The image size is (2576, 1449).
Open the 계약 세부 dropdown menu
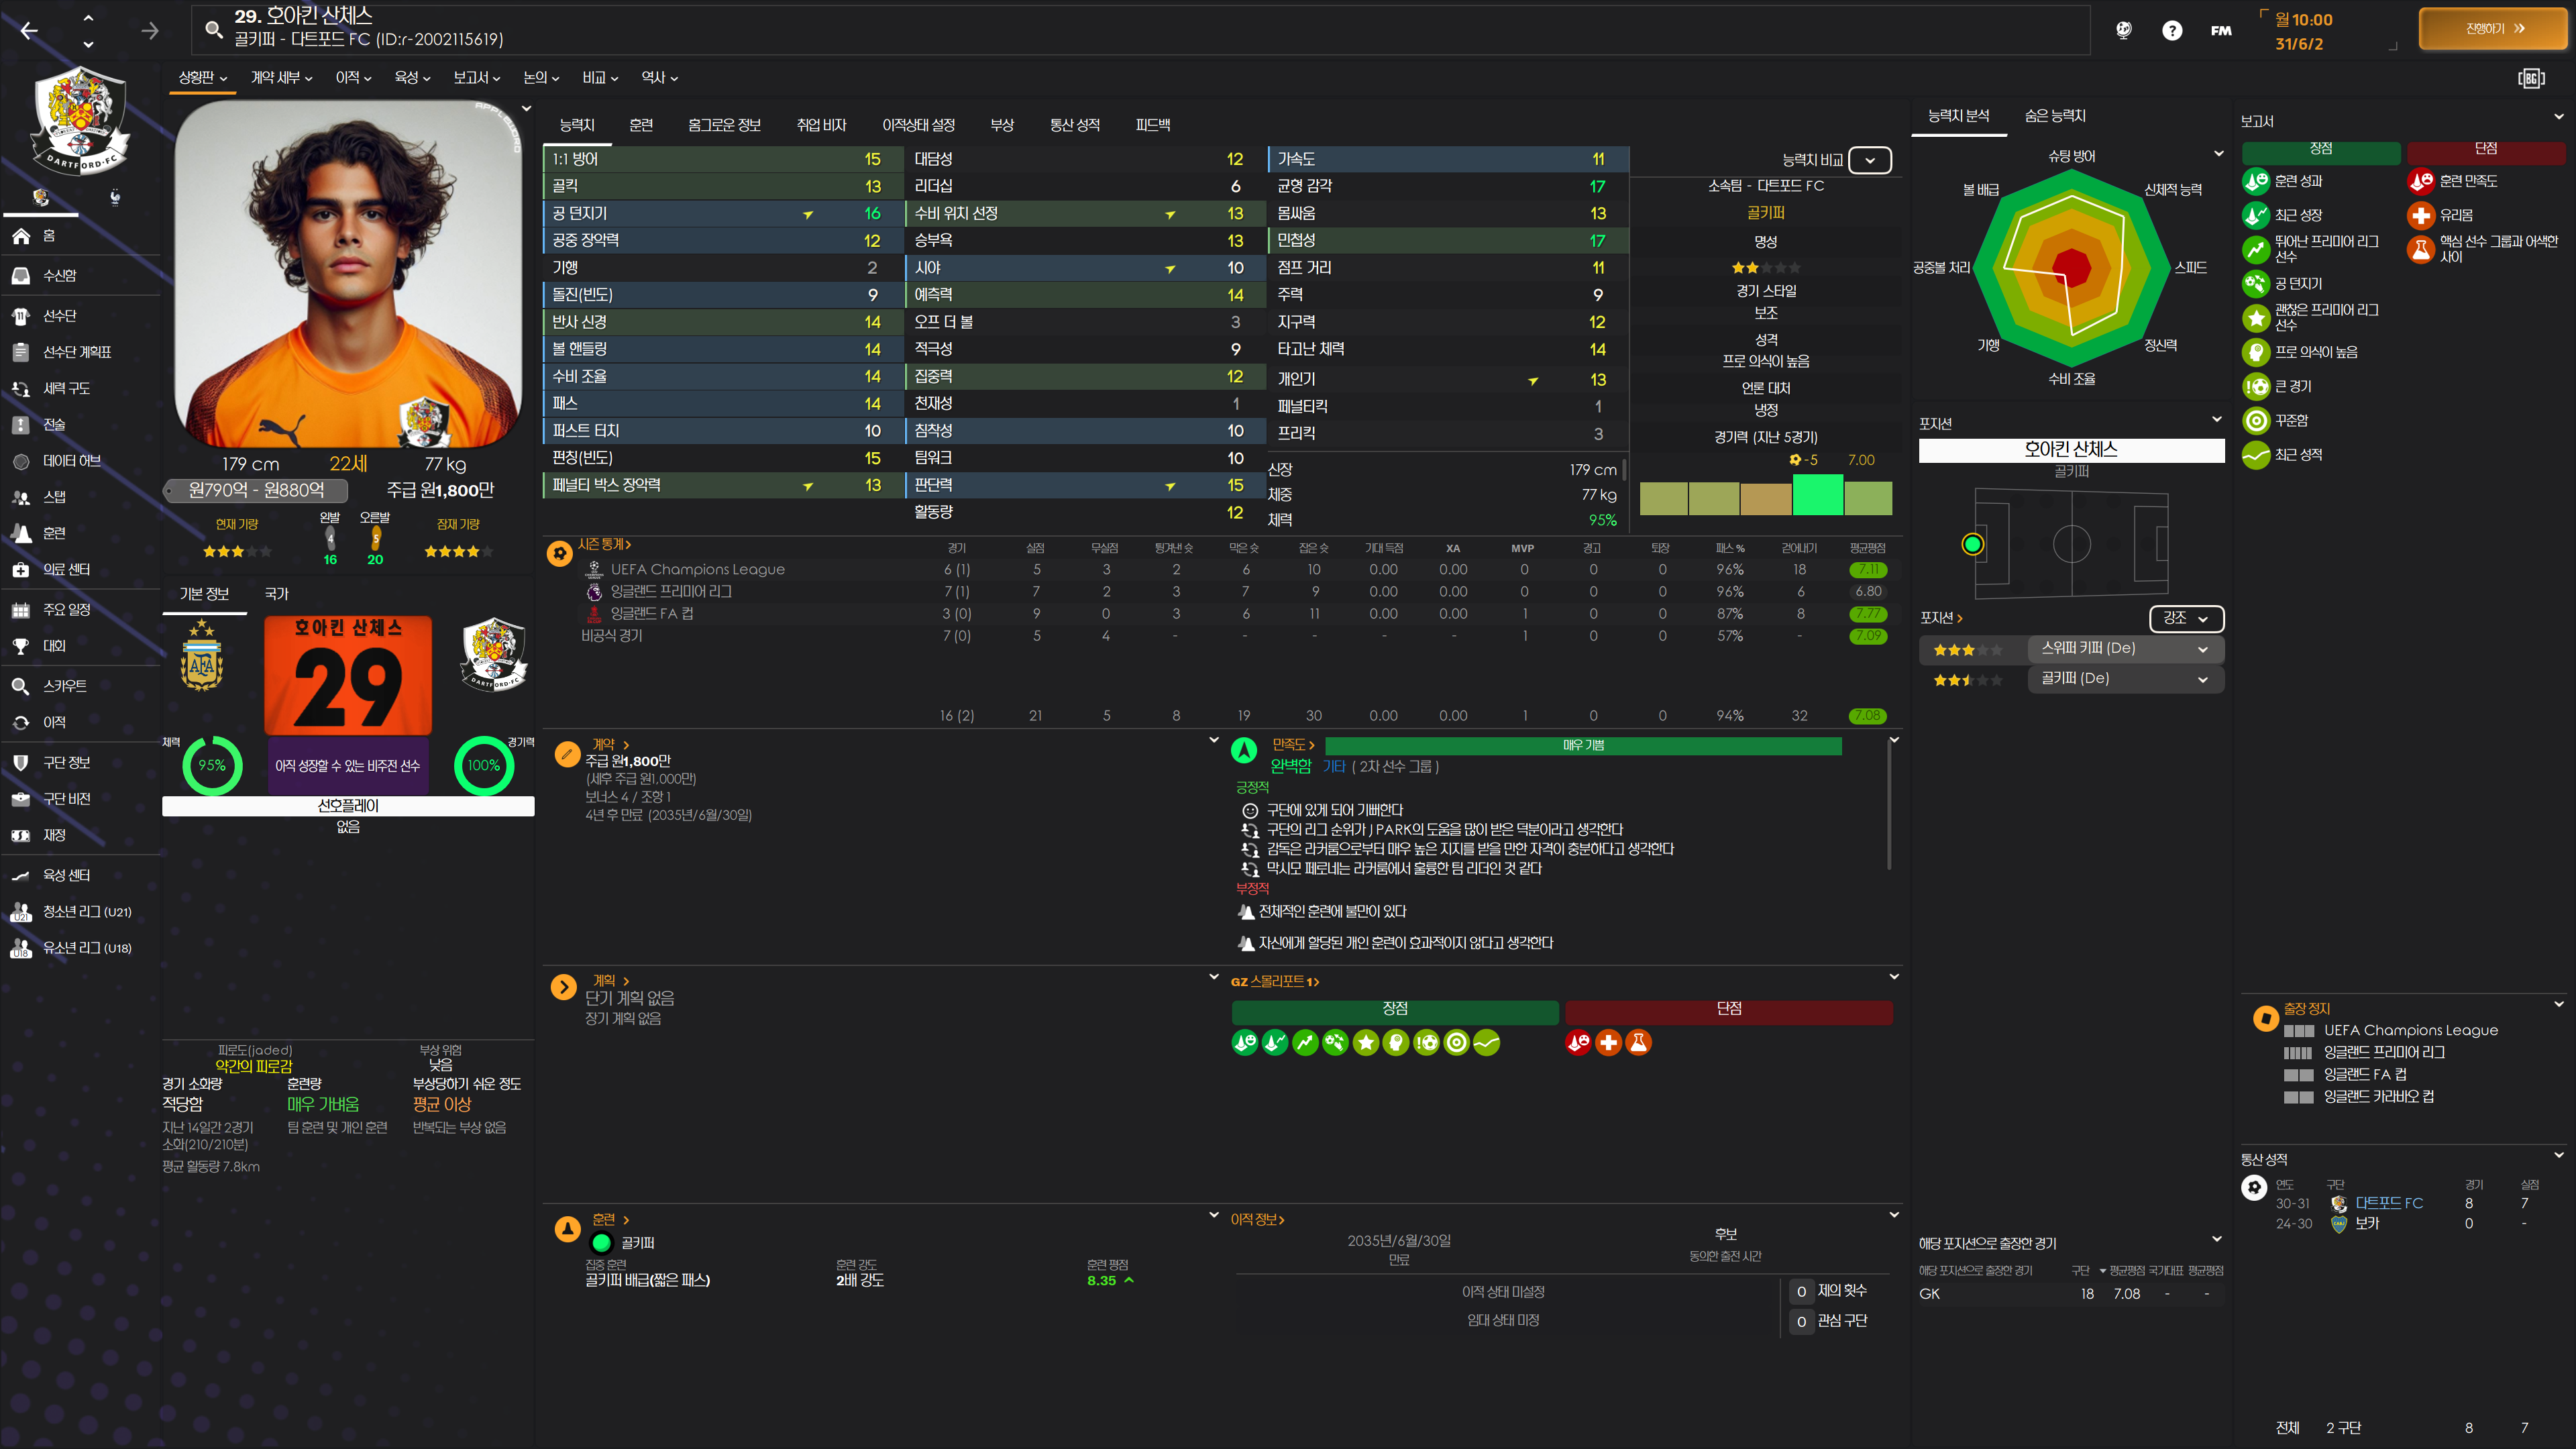coord(282,77)
